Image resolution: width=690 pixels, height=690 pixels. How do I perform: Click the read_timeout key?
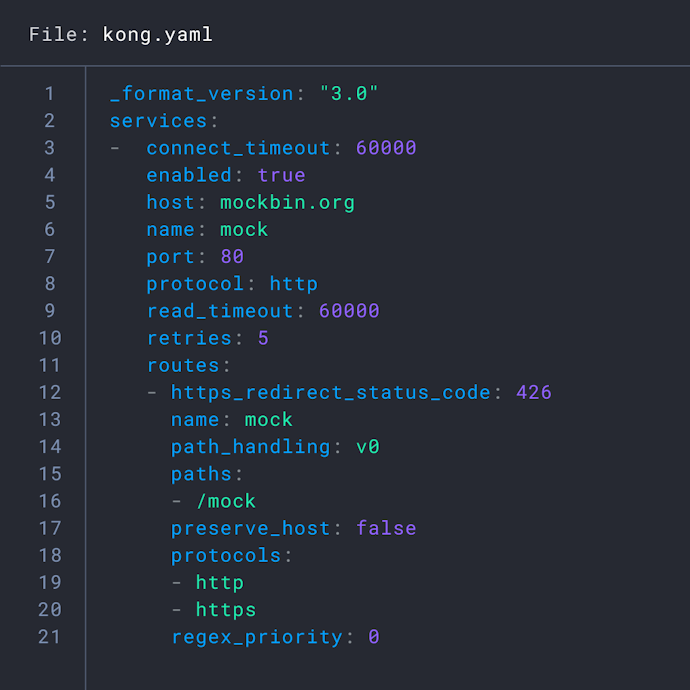click(220, 310)
